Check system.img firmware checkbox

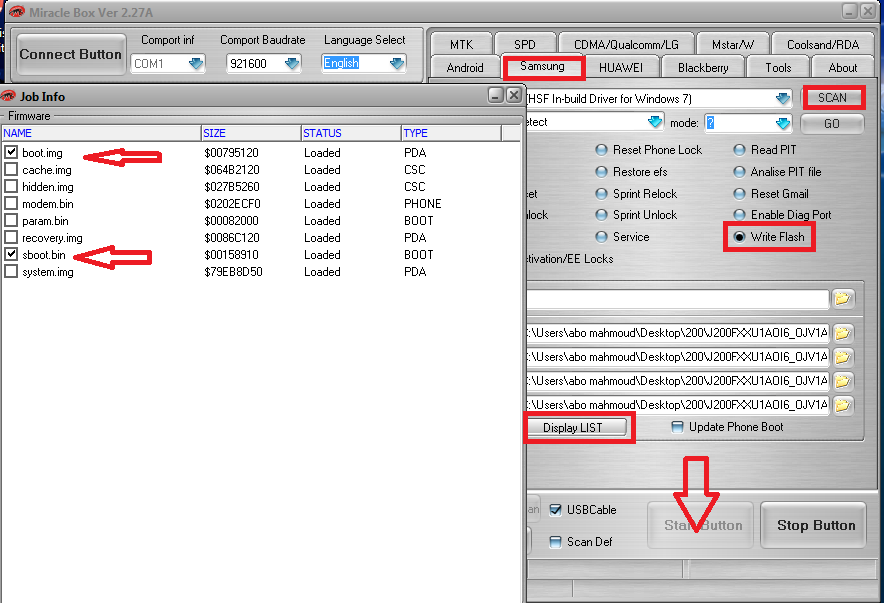(11, 271)
